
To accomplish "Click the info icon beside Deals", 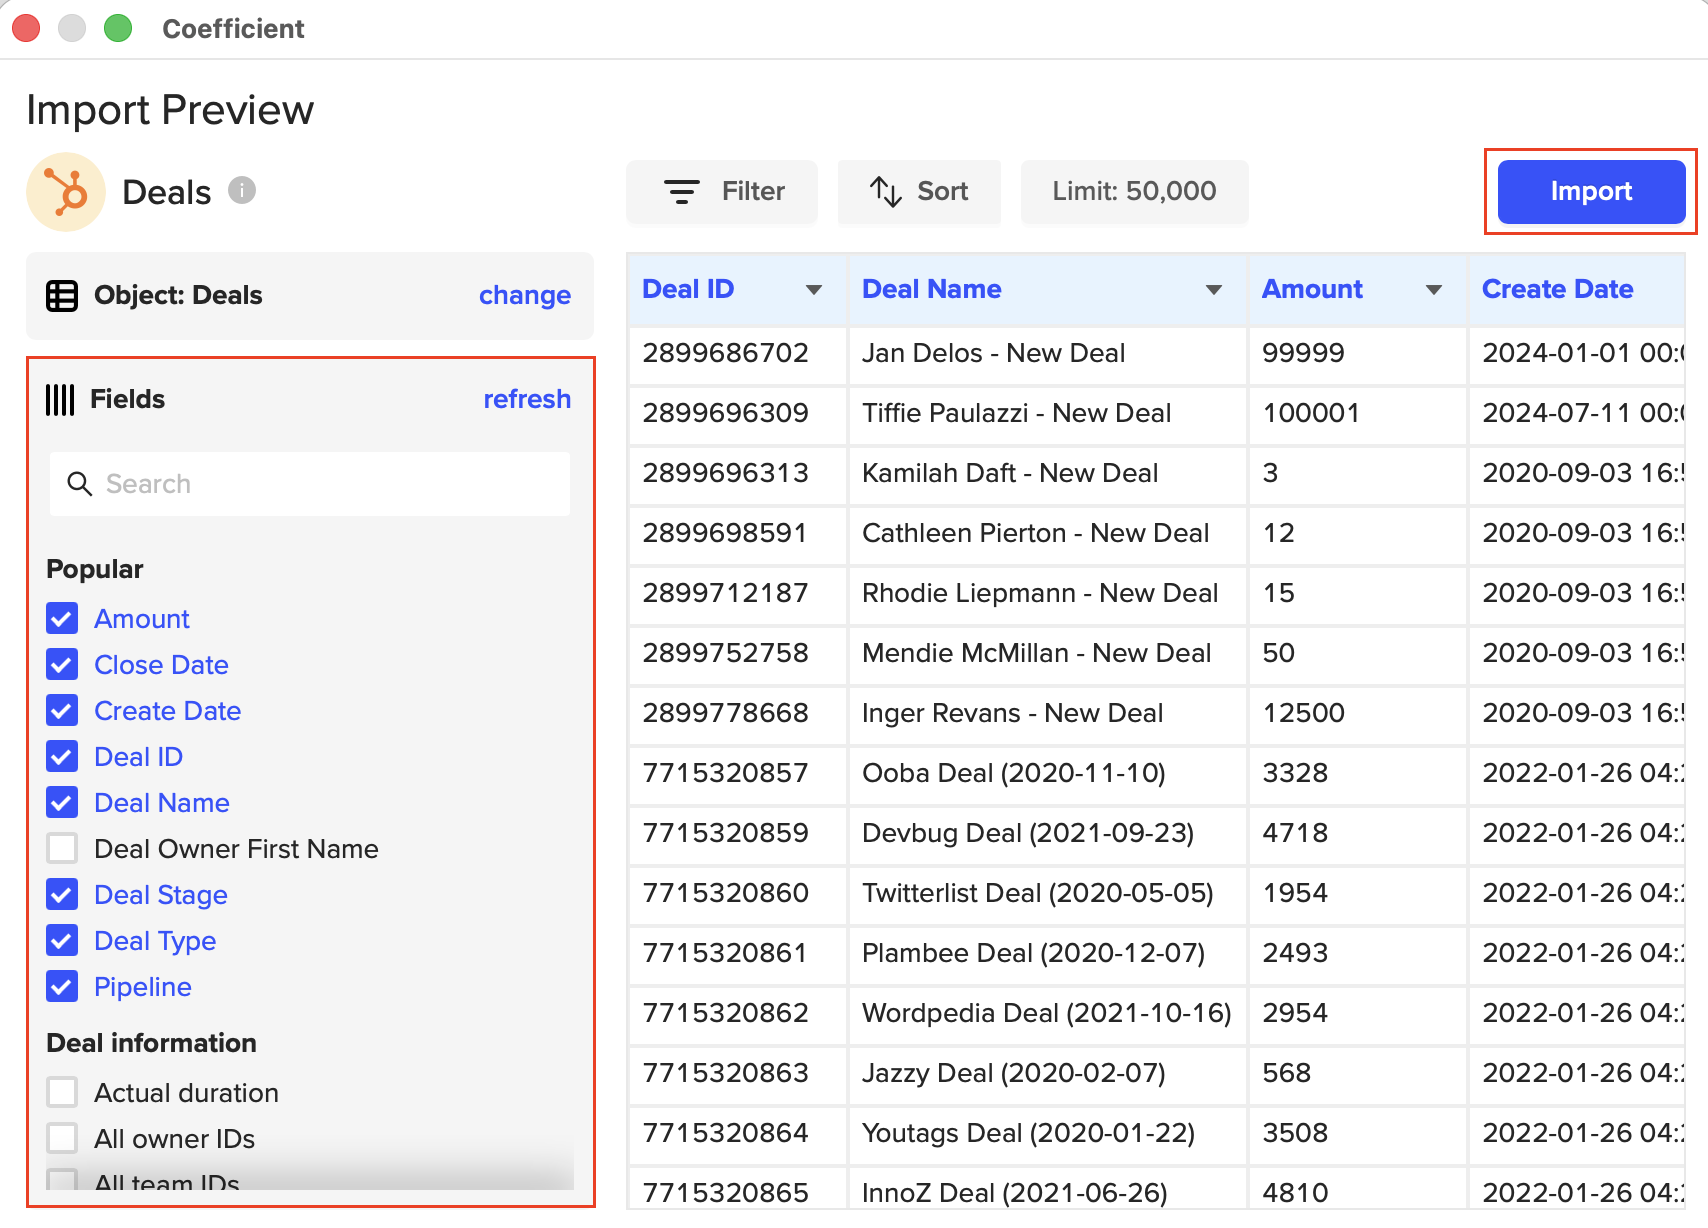I will (x=242, y=190).
